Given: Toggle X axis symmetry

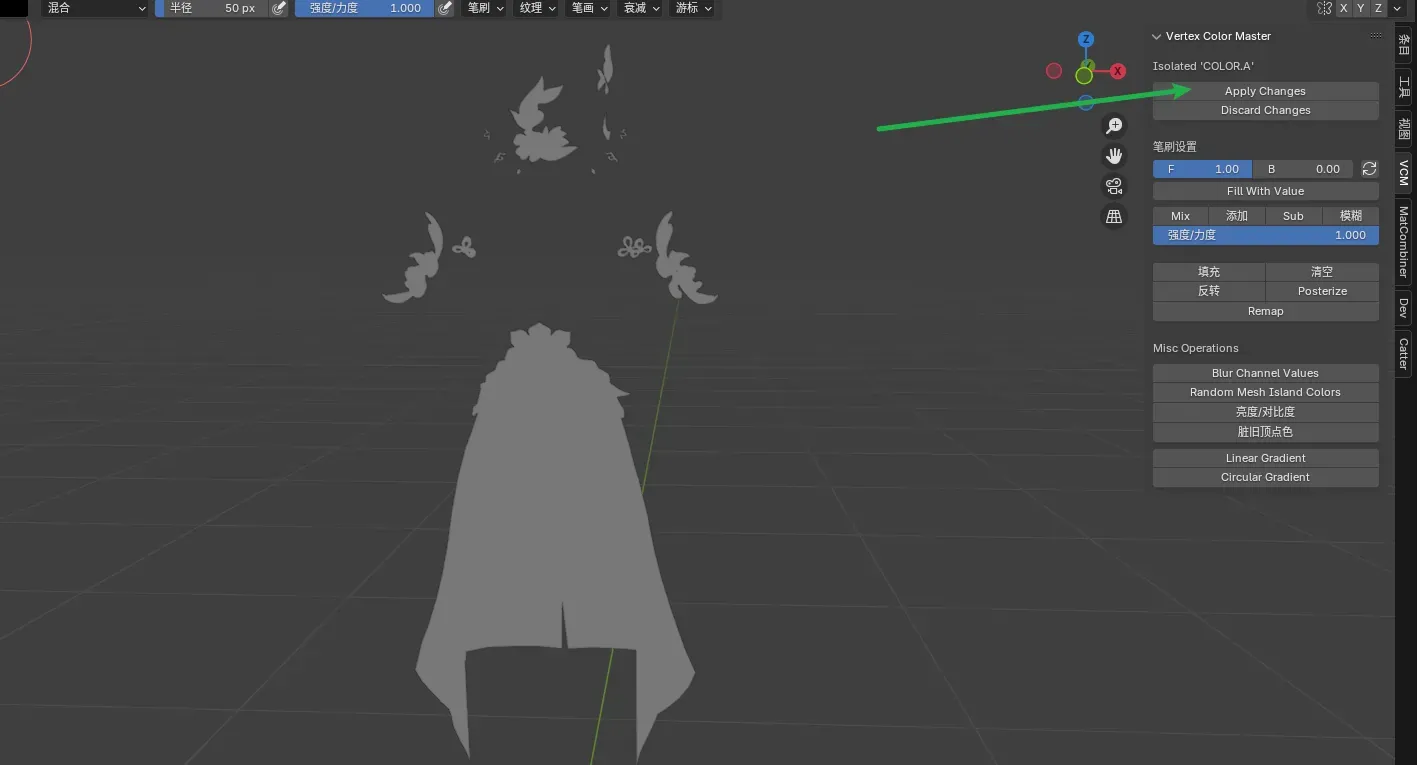Looking at the screenshot, I should tap(1343, 8).
